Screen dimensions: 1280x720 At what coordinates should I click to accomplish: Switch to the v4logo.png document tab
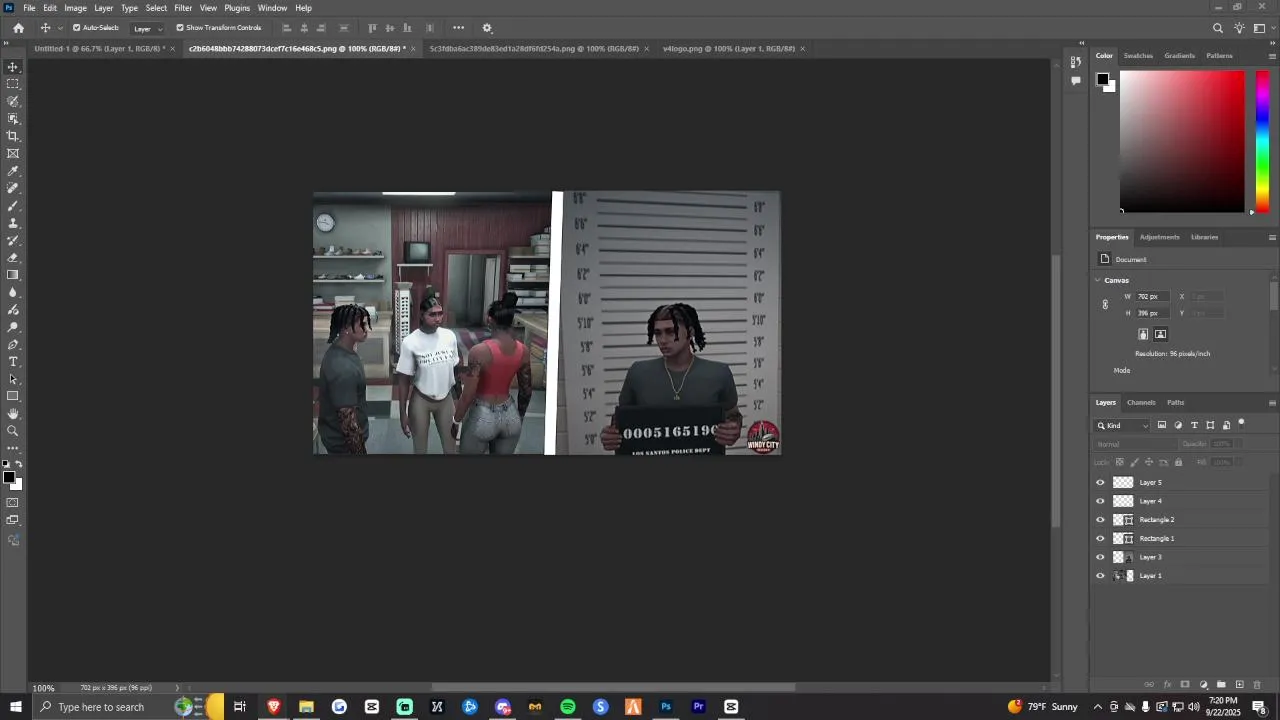click(x=728, y=48)
